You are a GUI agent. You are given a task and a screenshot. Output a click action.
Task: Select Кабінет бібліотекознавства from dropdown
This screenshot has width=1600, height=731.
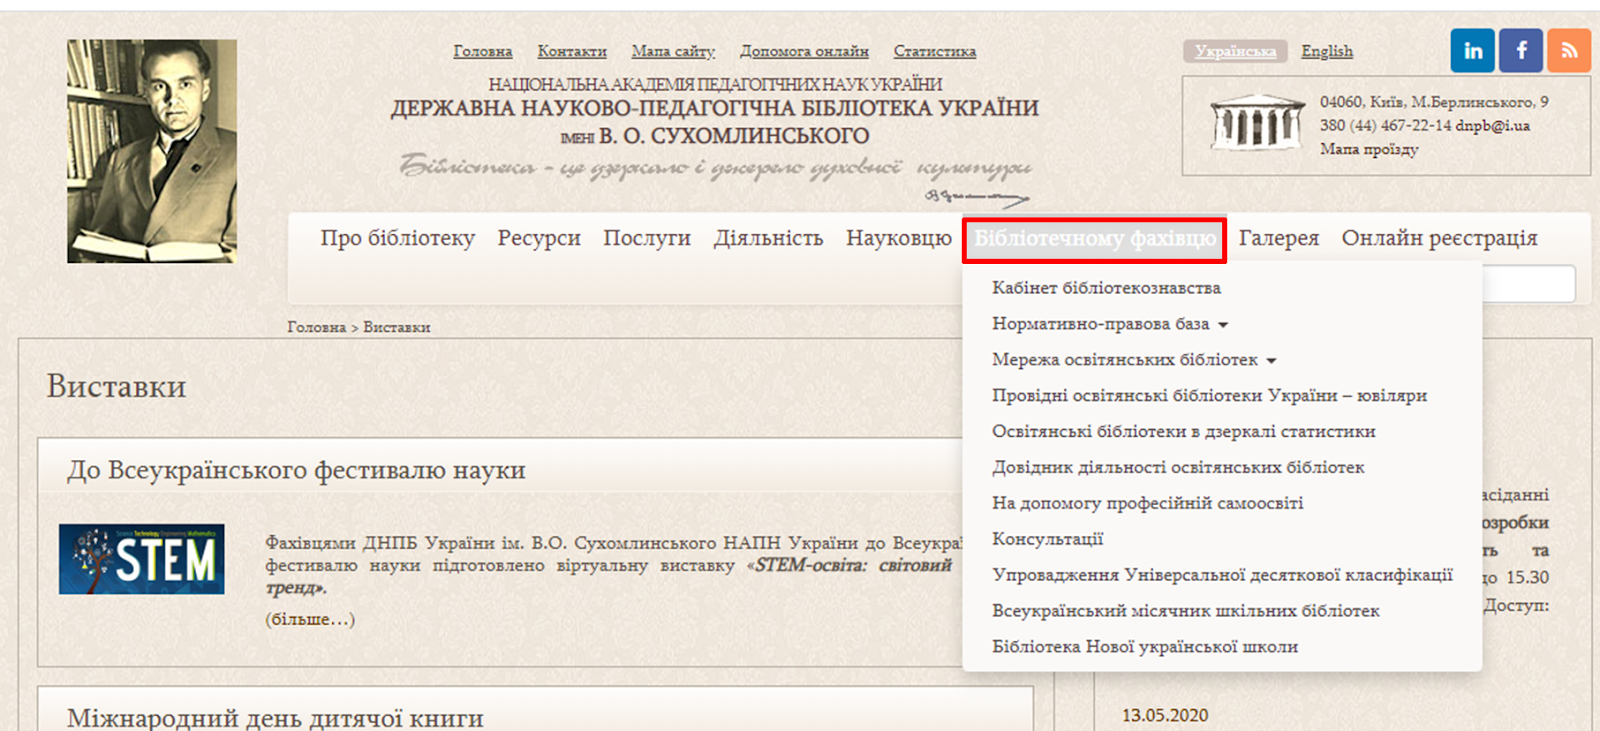point(1106,288)
